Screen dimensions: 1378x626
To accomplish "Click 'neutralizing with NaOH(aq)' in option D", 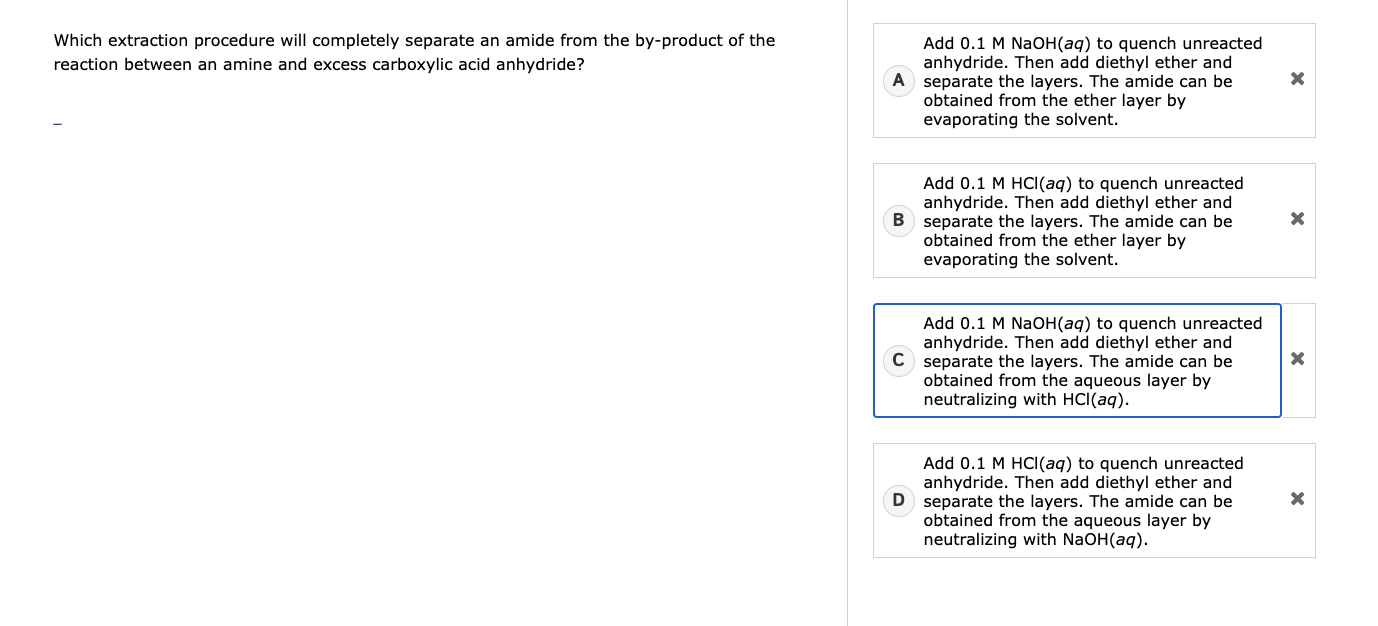I will (1035, 540).
